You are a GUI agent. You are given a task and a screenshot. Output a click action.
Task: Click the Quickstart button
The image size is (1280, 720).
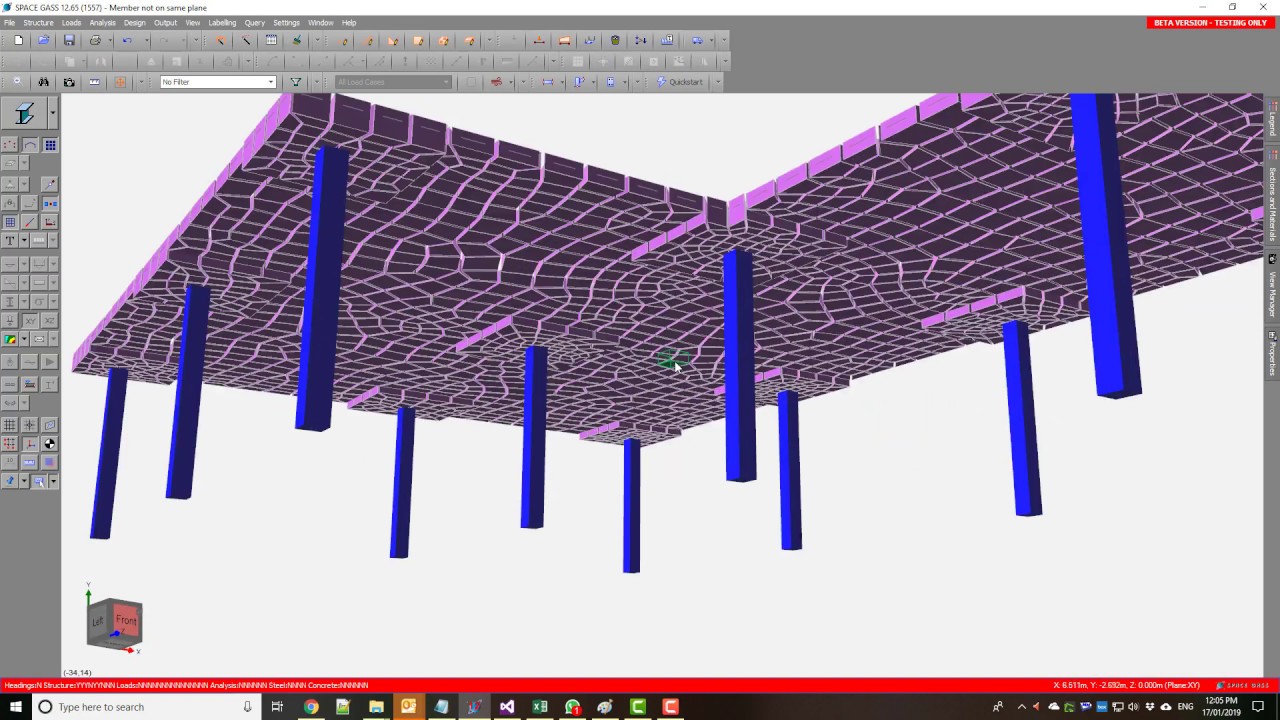(x=680, y=82)
